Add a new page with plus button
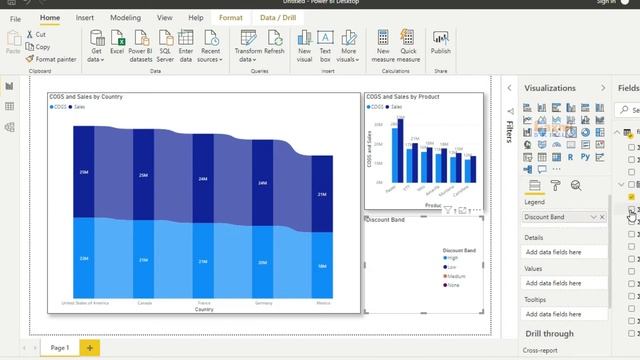640x360 pixels. [x=90, y=348]
